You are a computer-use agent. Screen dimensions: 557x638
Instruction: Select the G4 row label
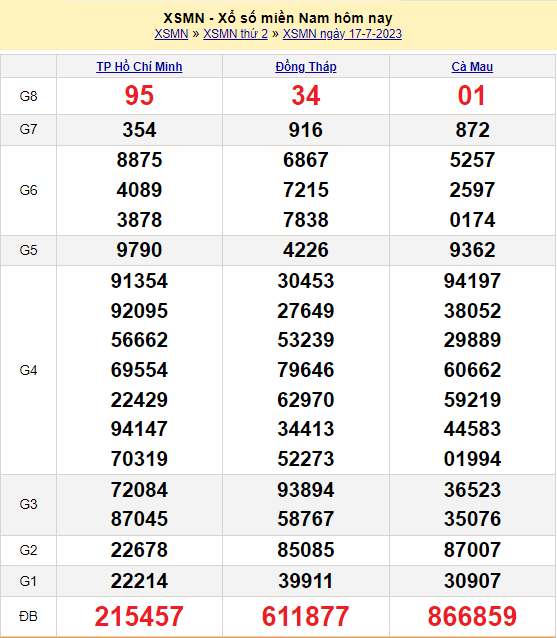tap(28, 370)
